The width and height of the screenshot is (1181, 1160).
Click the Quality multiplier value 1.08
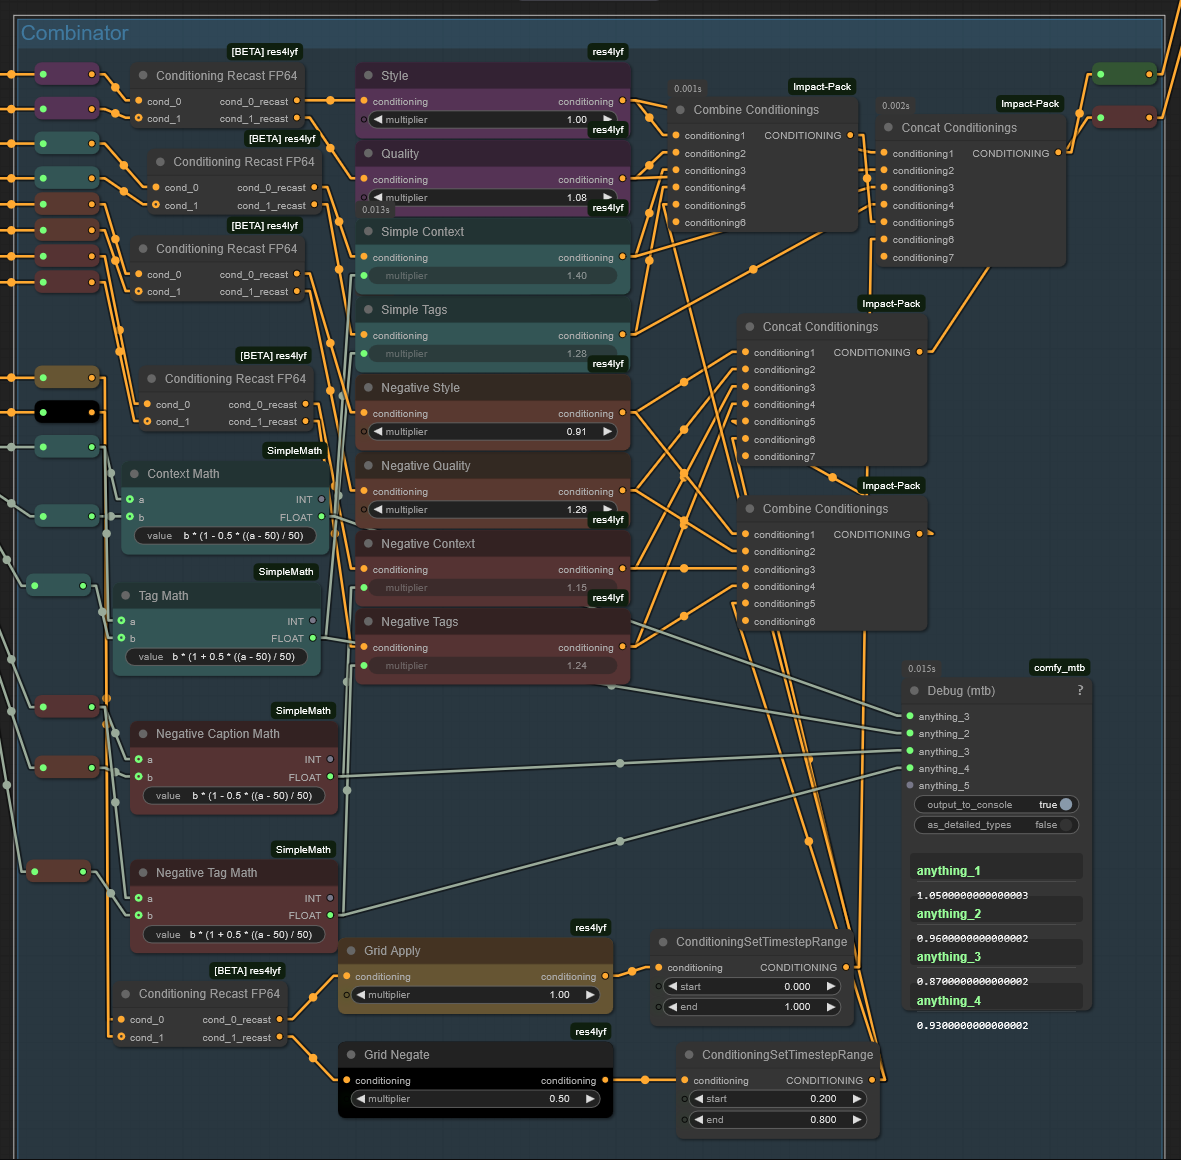point(576,198)
